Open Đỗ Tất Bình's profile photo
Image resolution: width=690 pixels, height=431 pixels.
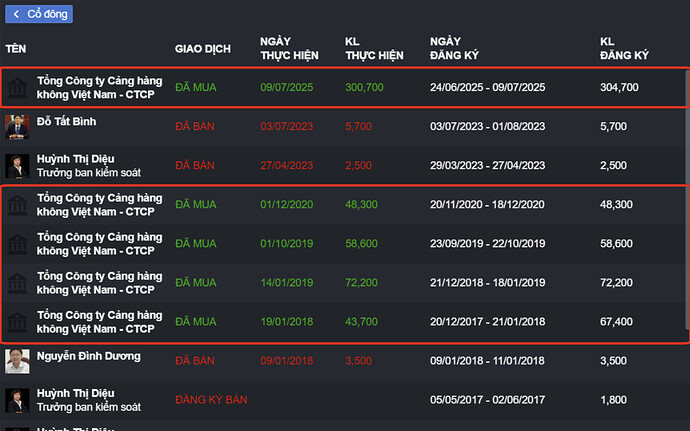(17, 127)
